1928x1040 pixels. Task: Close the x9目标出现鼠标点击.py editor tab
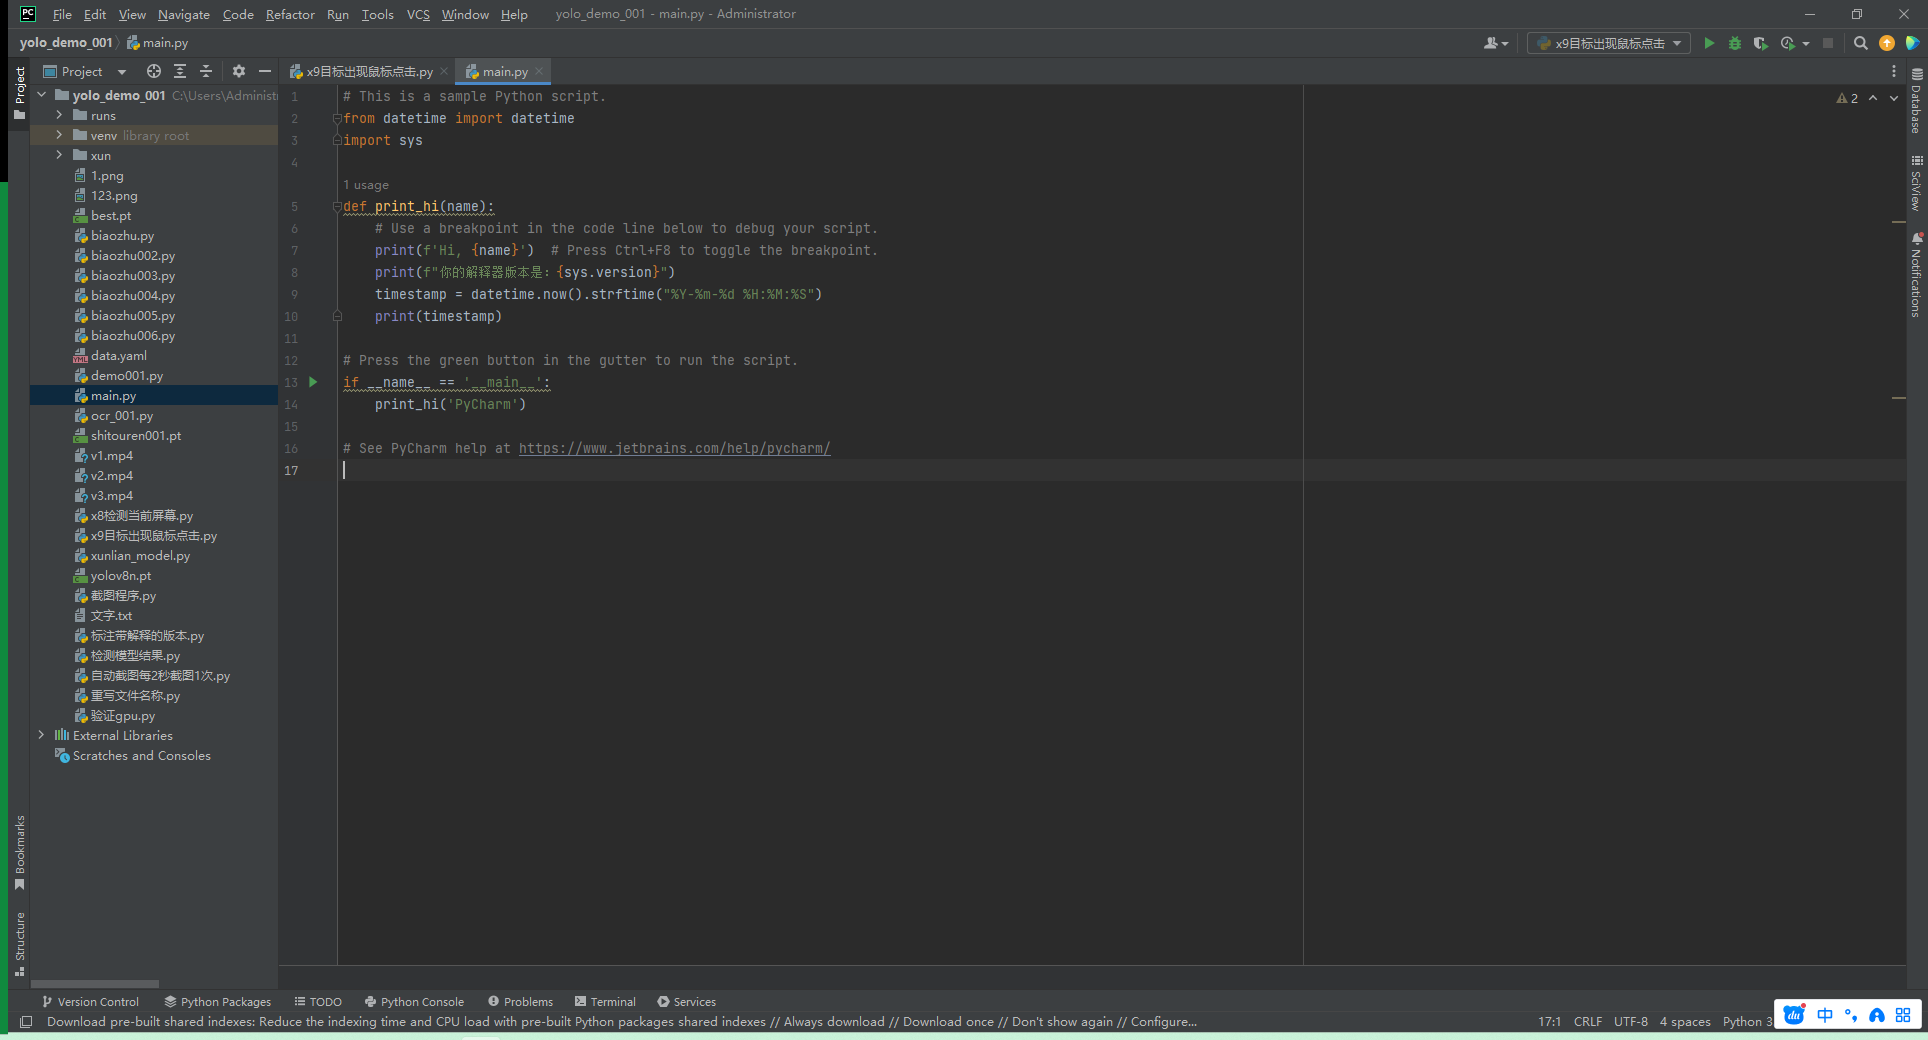pyautogui.click(x=444, y=71)
